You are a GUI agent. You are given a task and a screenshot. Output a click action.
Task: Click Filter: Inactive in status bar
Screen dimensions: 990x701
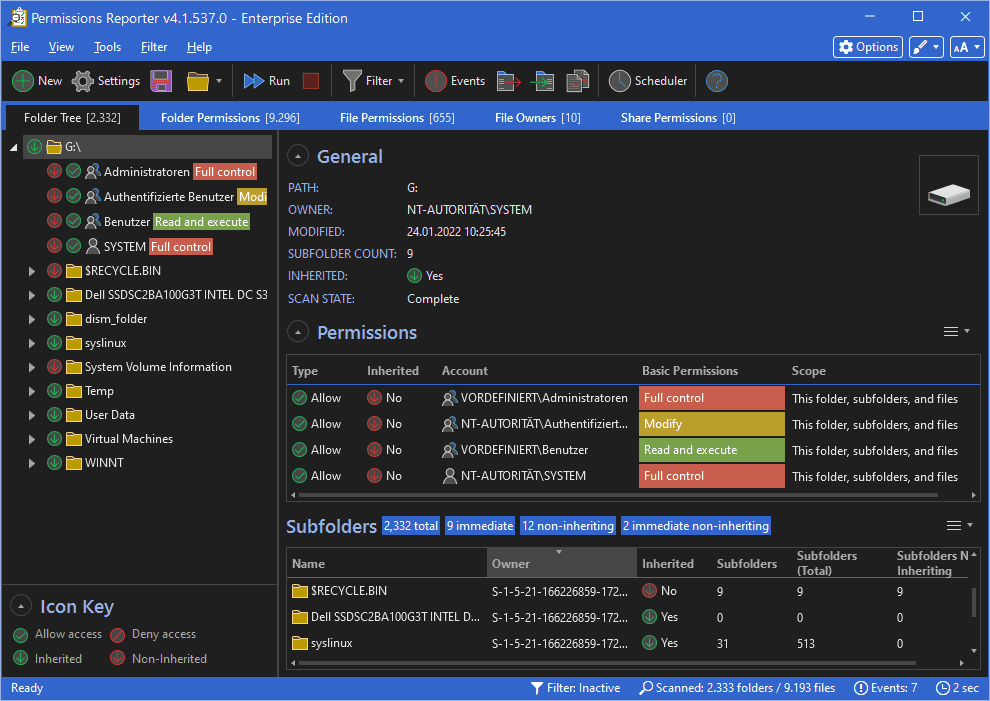pos(575,688)
